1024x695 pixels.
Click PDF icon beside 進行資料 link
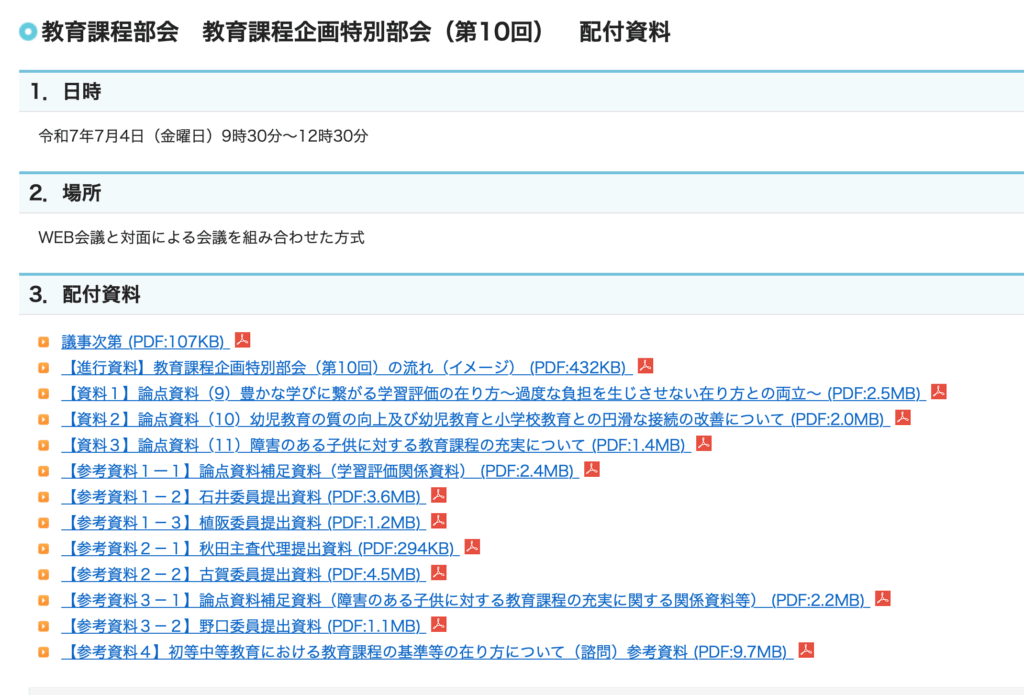click(646, 366)
